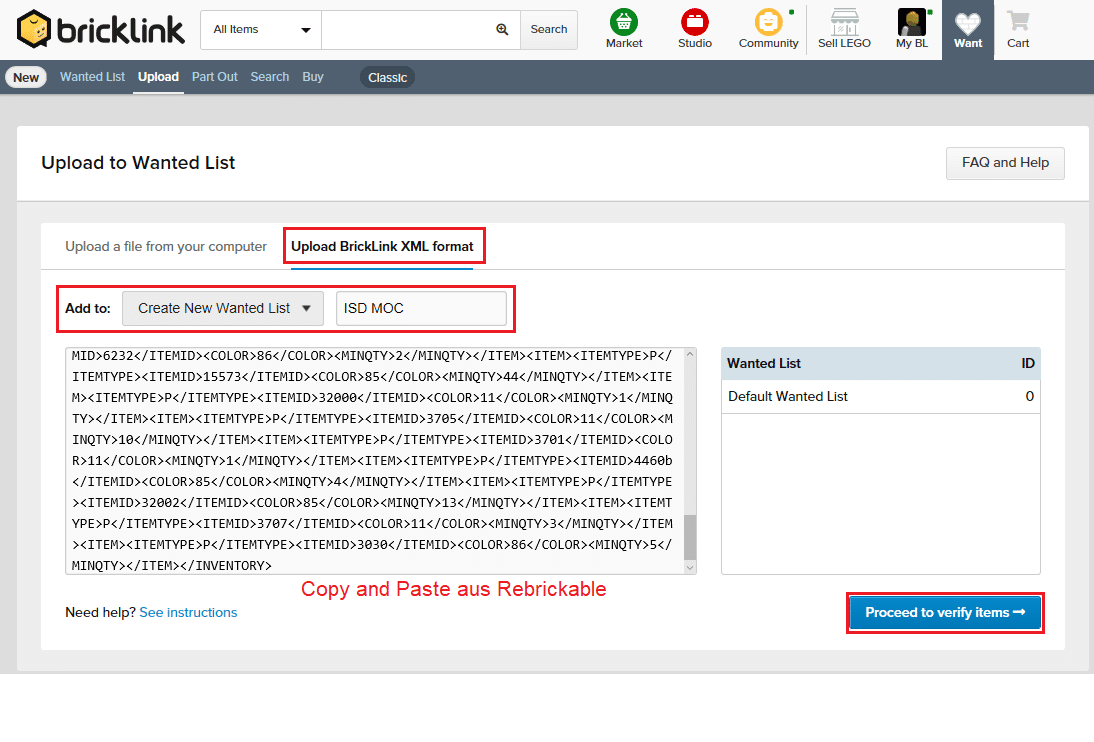This screenshot has width=1094, height=742.
Task: Open the See instructions link
Action: (x=188, y=612)
